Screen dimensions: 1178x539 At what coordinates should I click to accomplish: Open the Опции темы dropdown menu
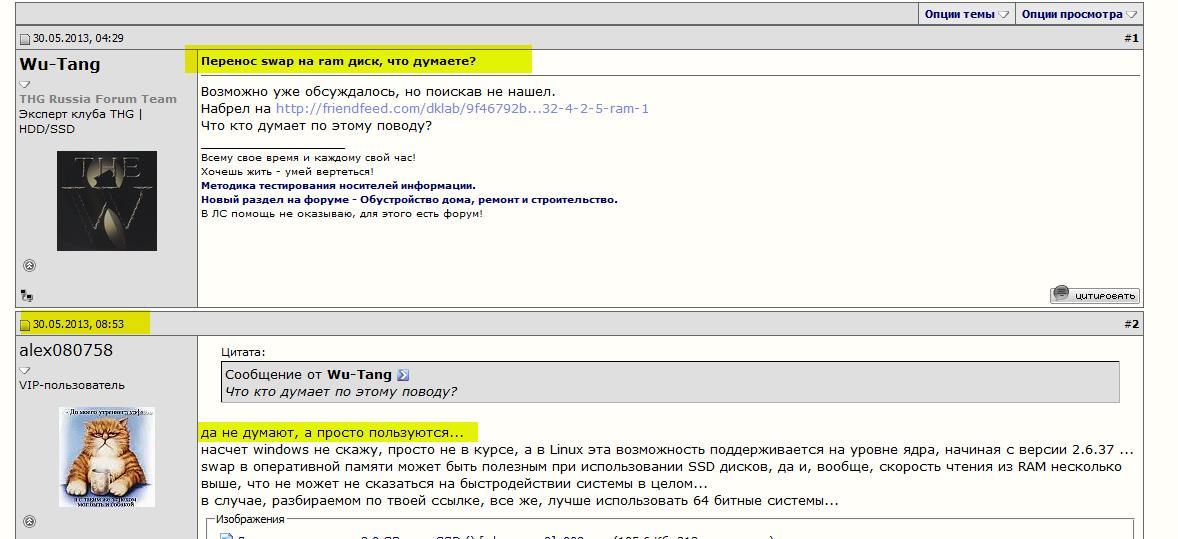[966, 14]
